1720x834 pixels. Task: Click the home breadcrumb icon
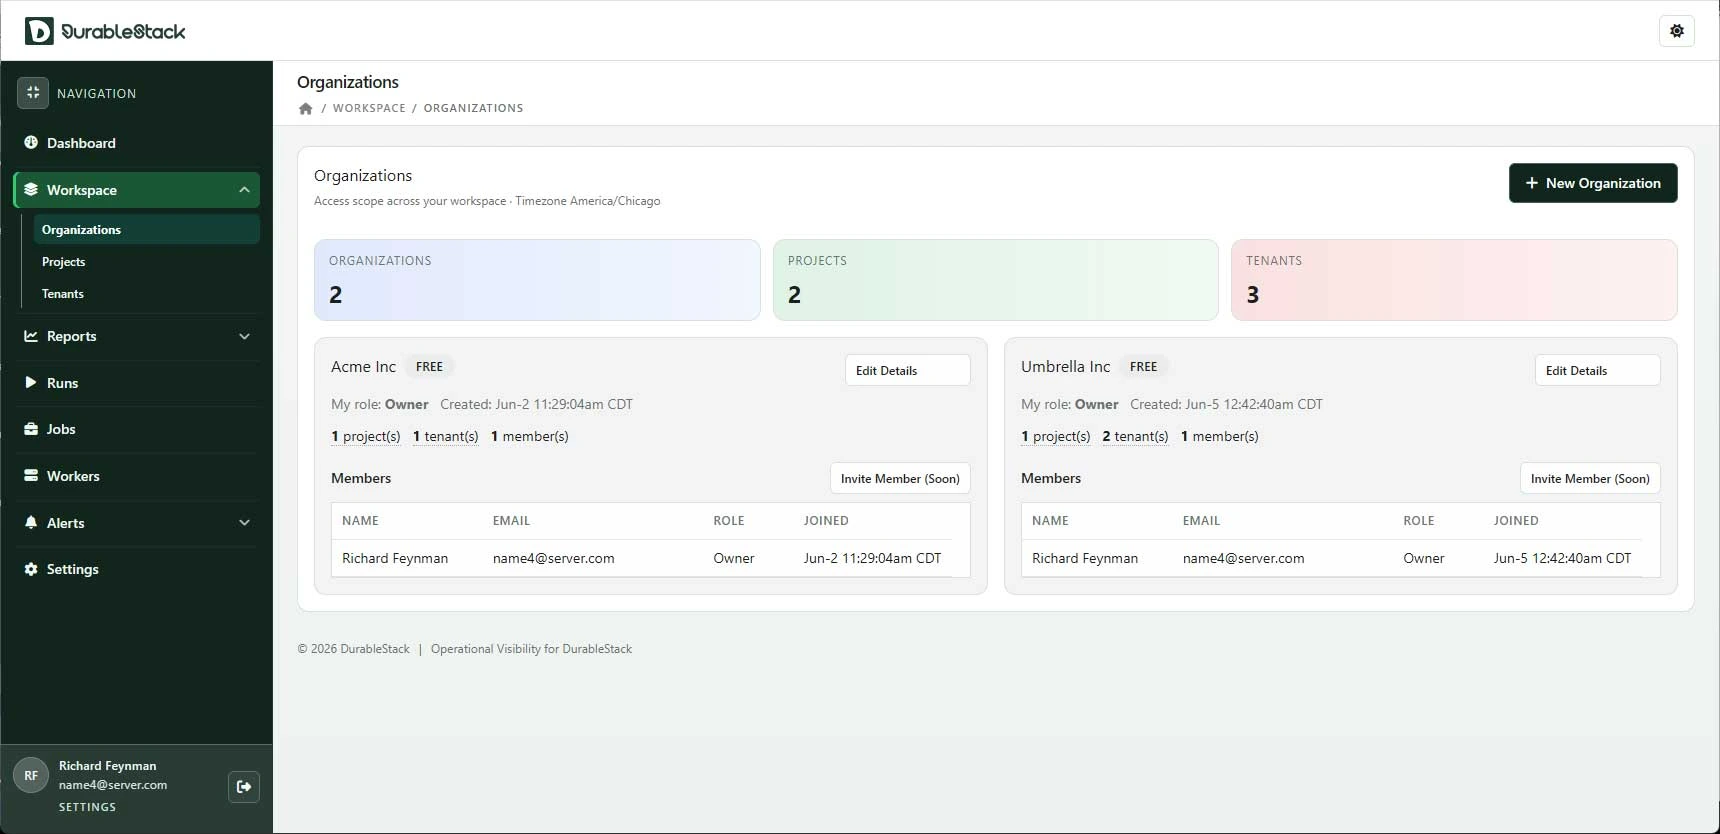(x=306, y=108)
